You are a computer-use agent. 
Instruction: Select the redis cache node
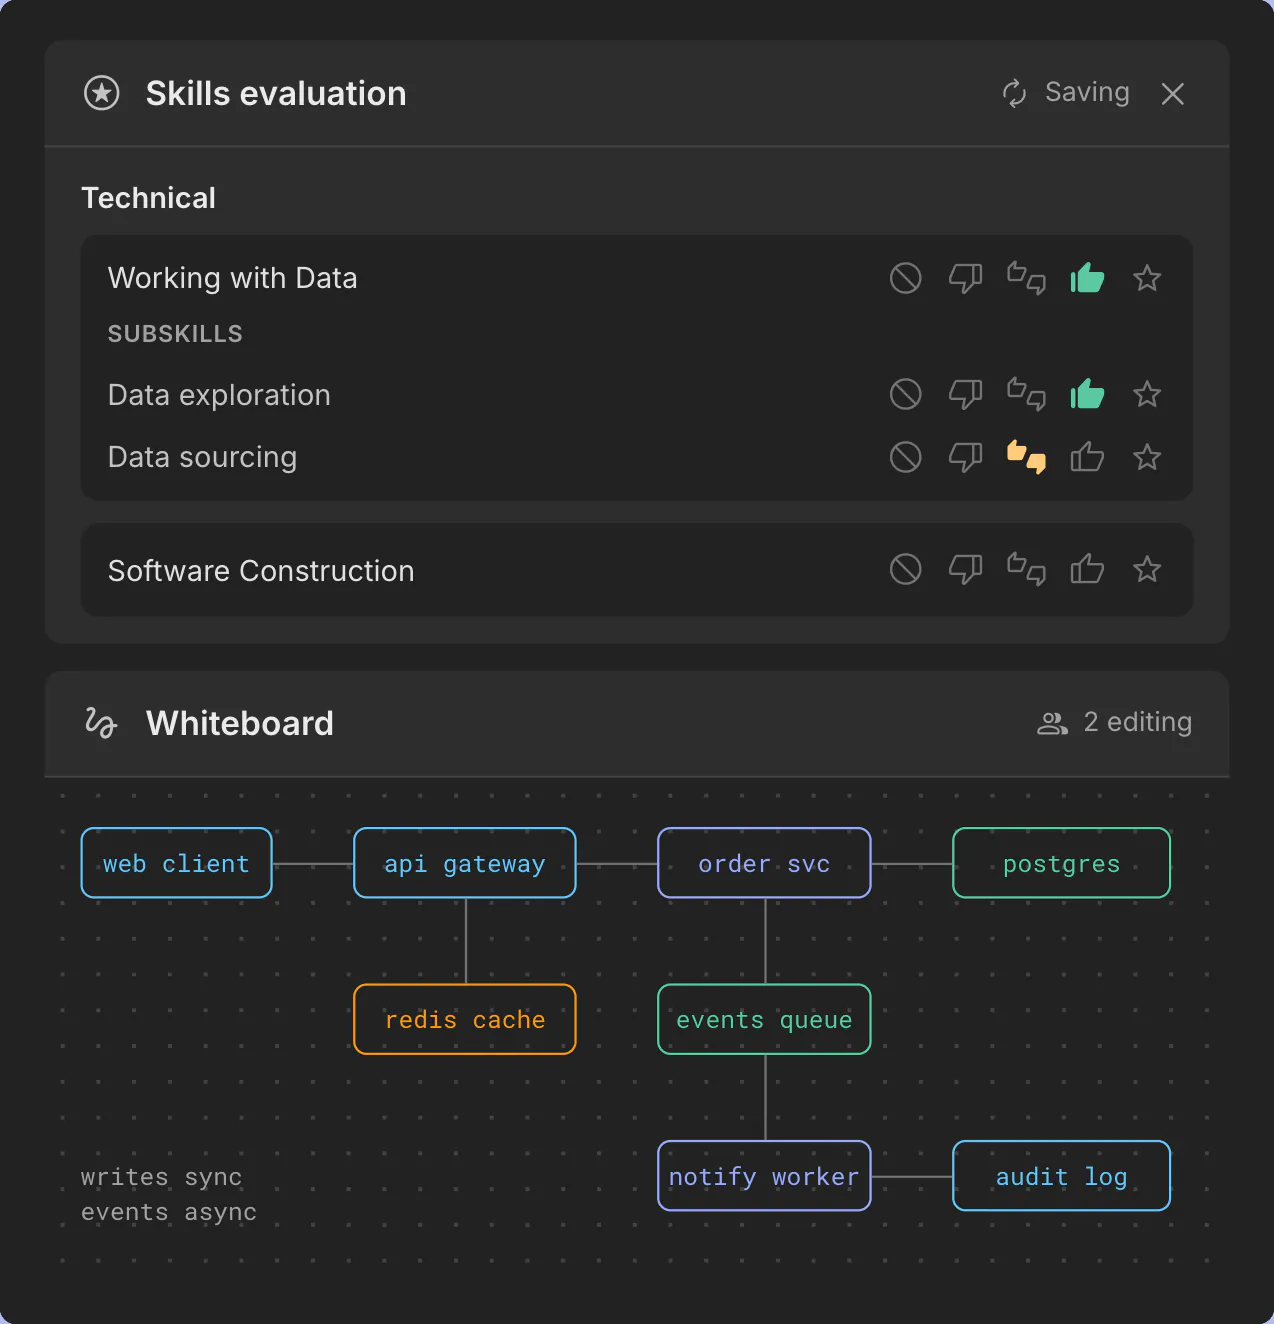[465, 1019]
